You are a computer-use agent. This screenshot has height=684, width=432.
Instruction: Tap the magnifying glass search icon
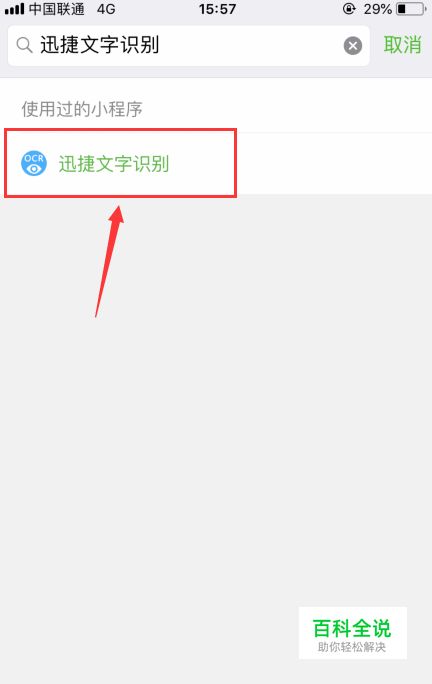click(x=24, y=45)
